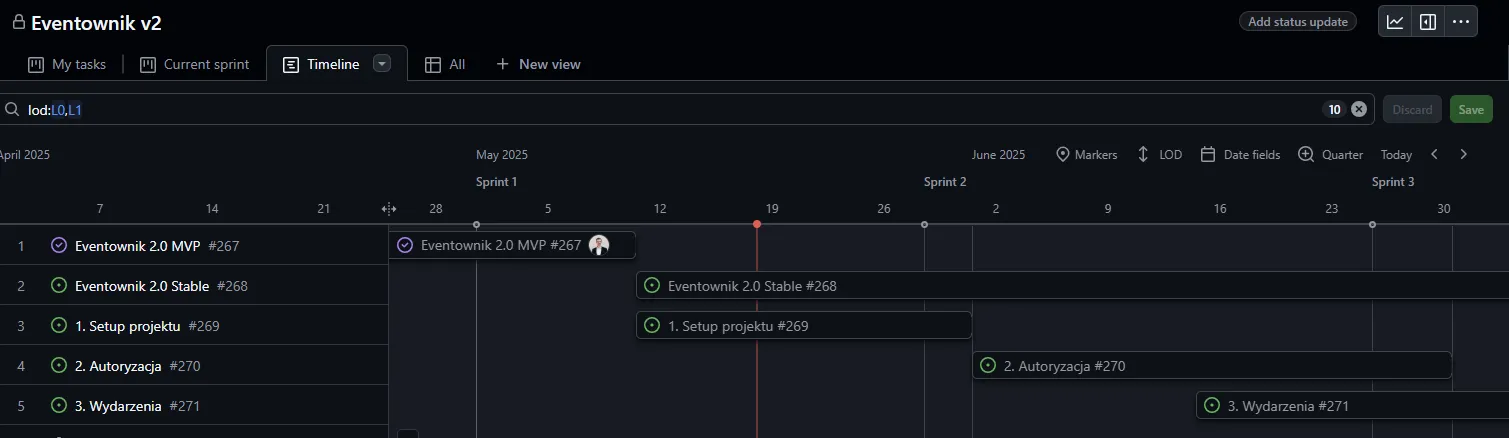Toggle the project details side panel icon

[x=1428, y=22]
